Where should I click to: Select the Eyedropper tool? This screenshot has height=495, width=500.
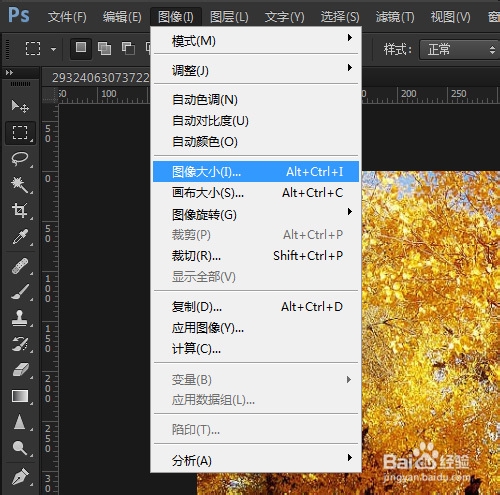[20, 237]
